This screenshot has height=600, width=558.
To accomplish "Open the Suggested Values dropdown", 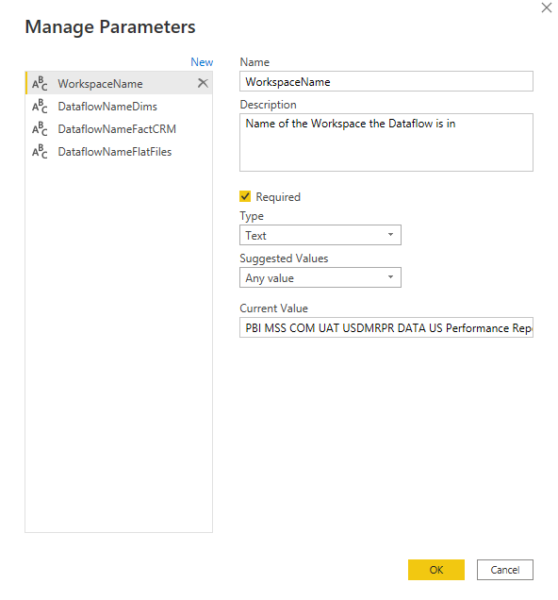I will coord(320,277).
